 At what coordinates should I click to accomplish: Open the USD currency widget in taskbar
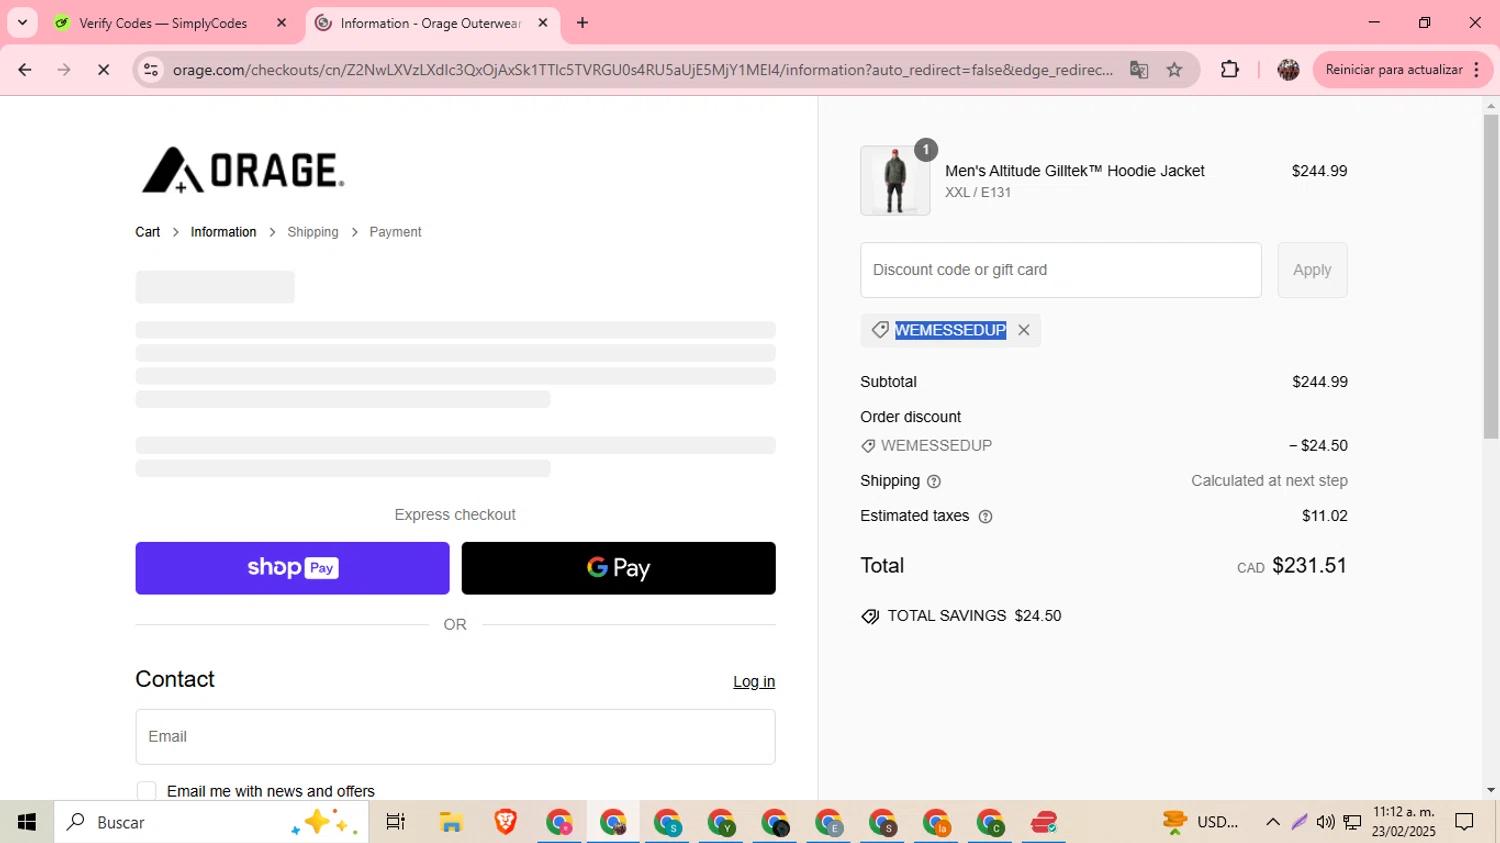pyautogui.click(x=1201, y=822)
